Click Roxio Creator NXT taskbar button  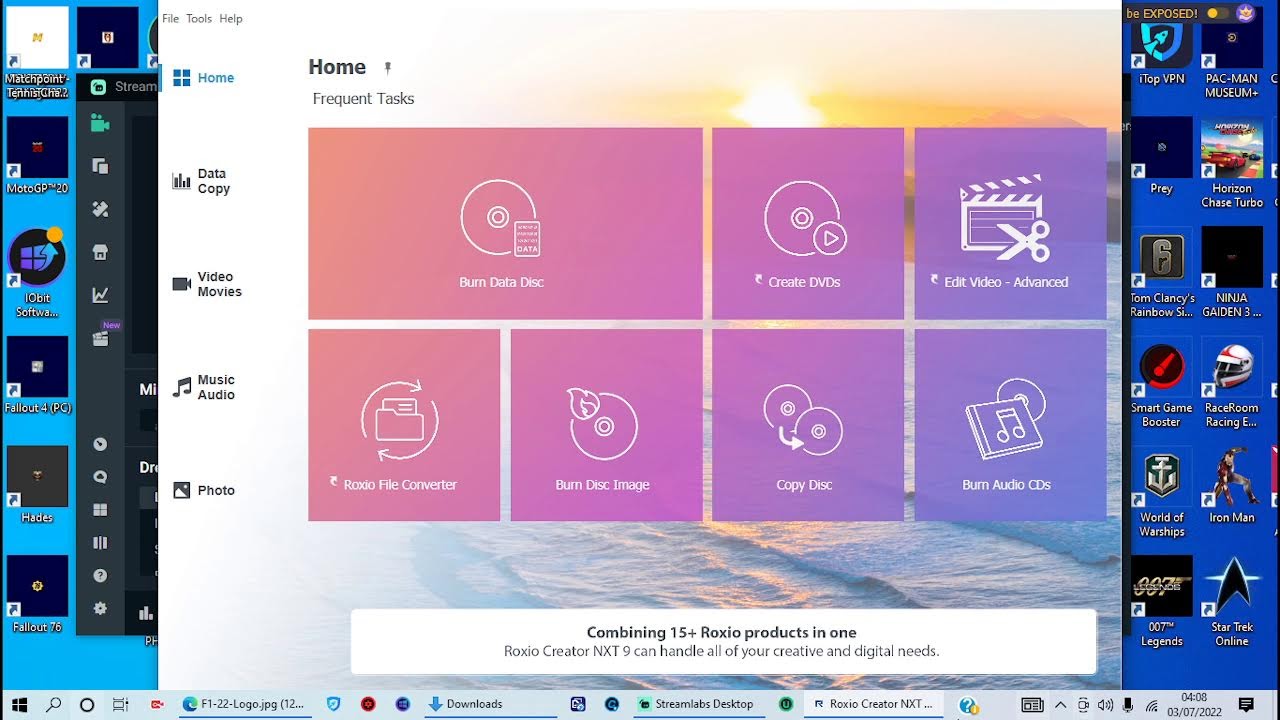[873, 704]
